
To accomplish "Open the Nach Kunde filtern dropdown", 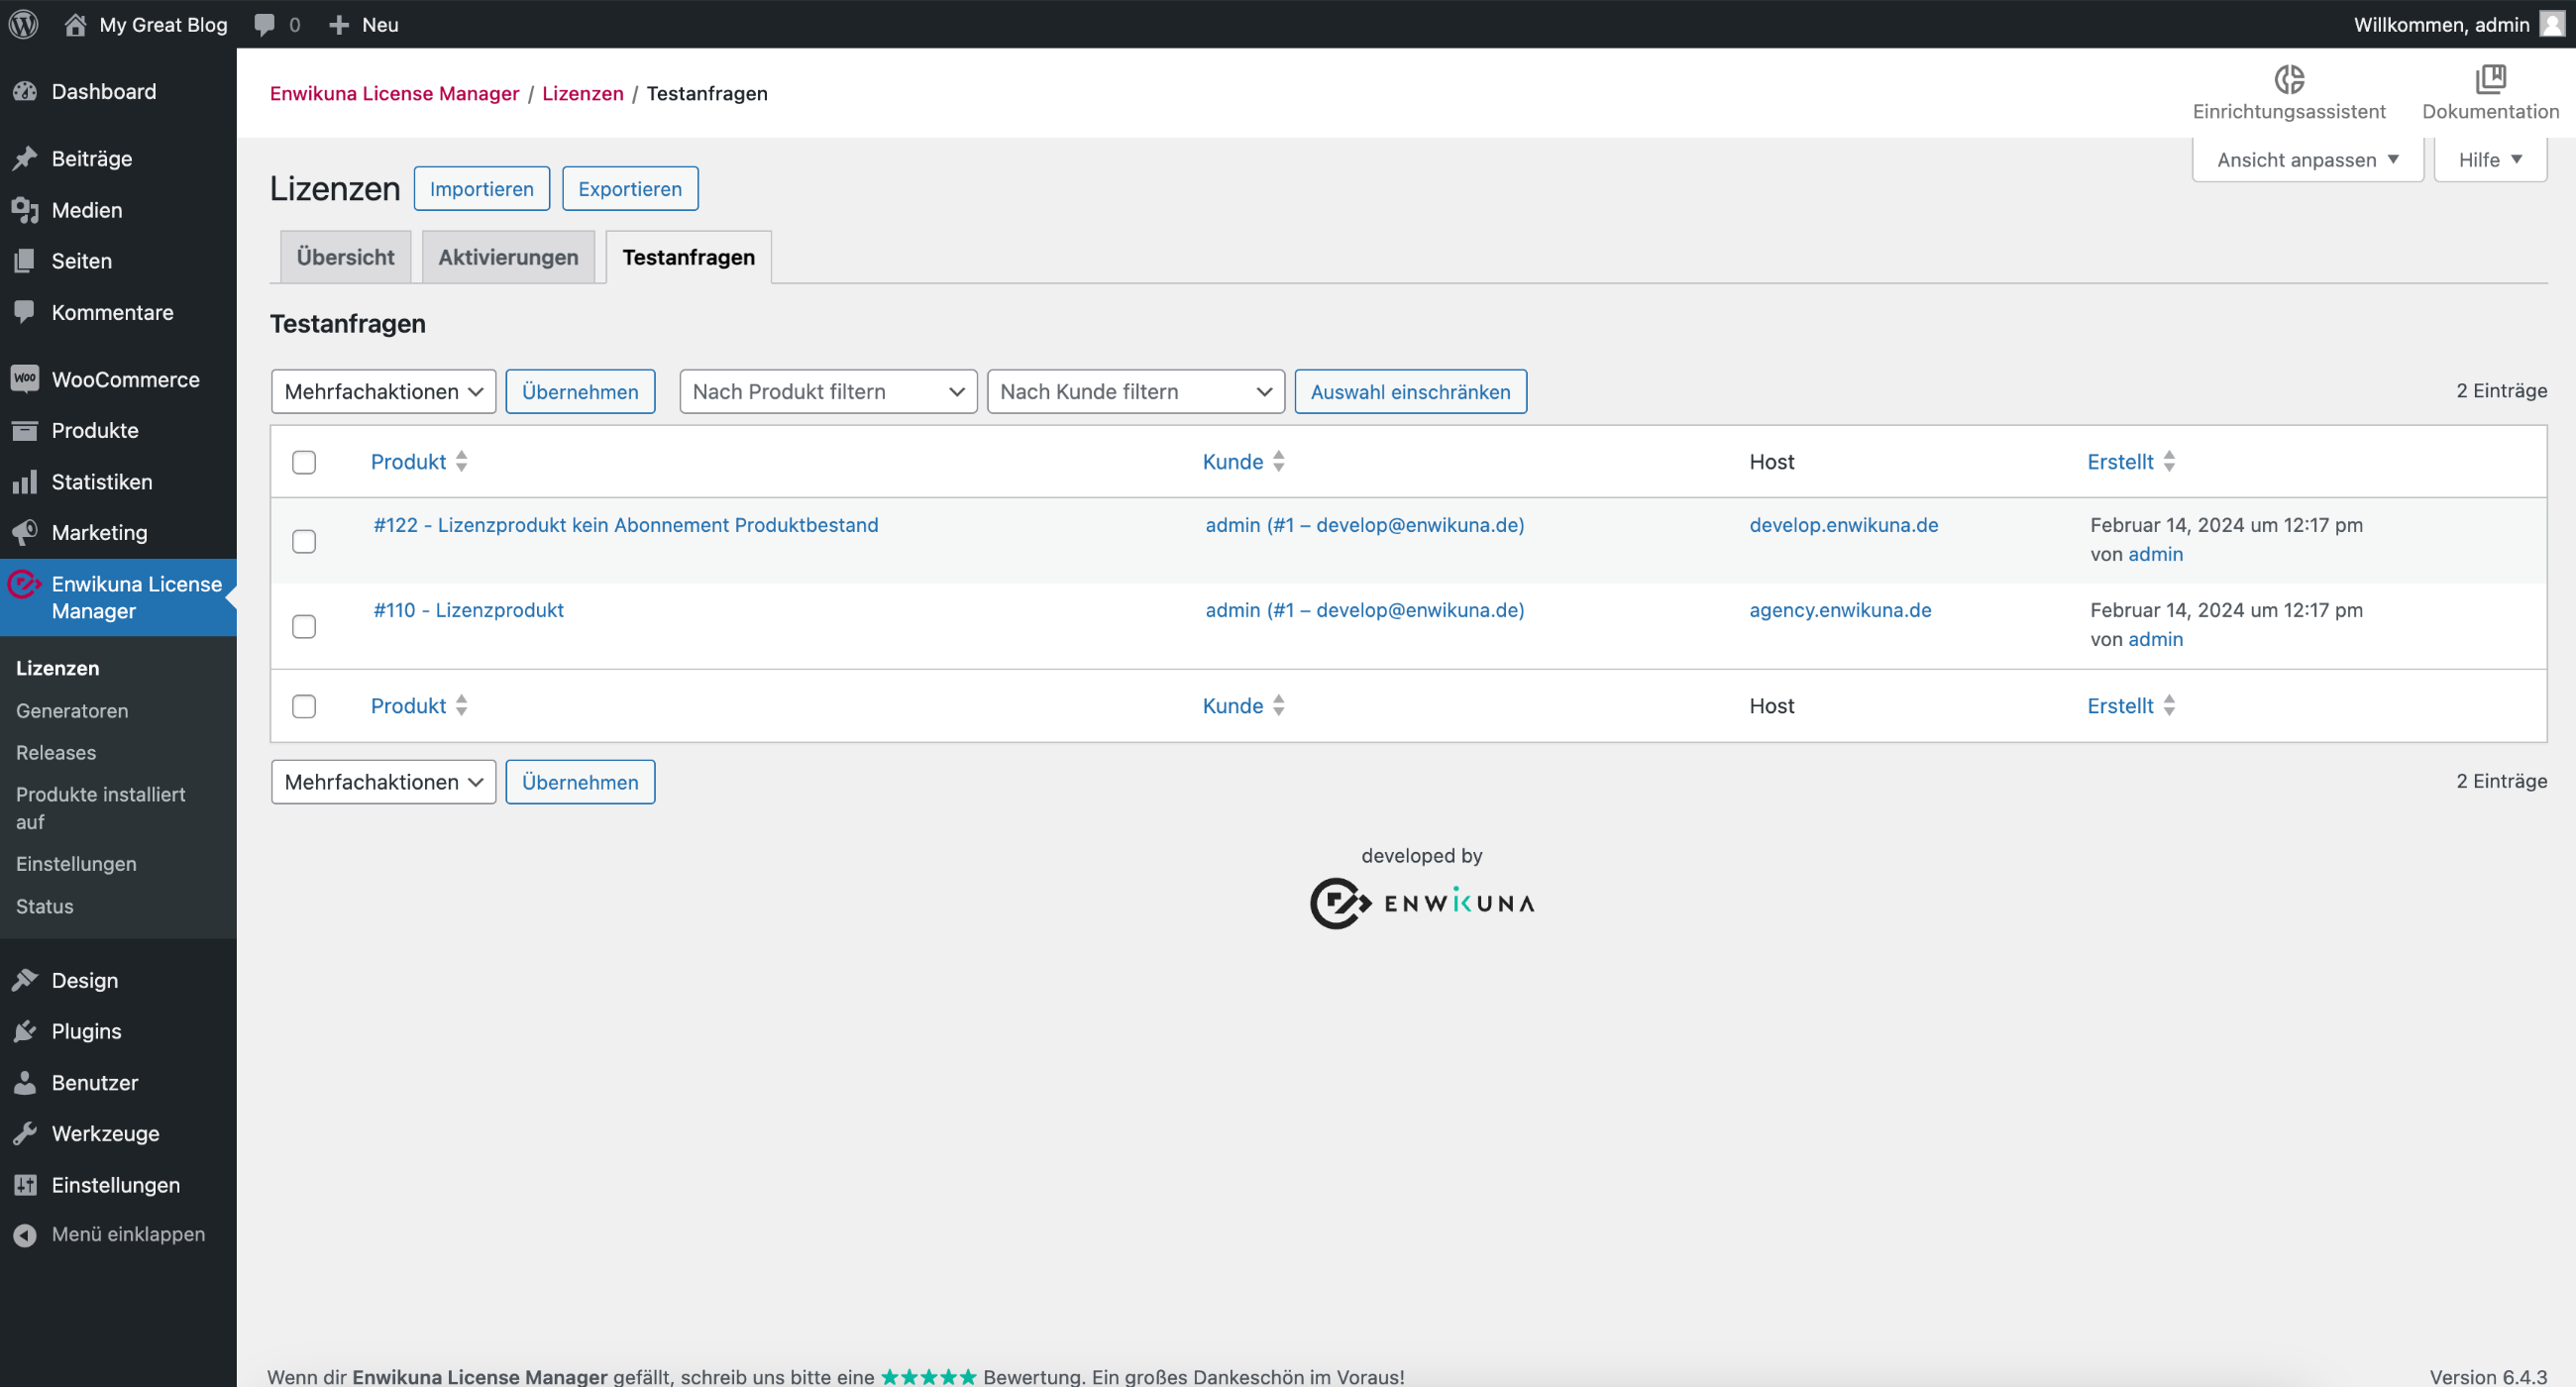I will click(1135, 391).
